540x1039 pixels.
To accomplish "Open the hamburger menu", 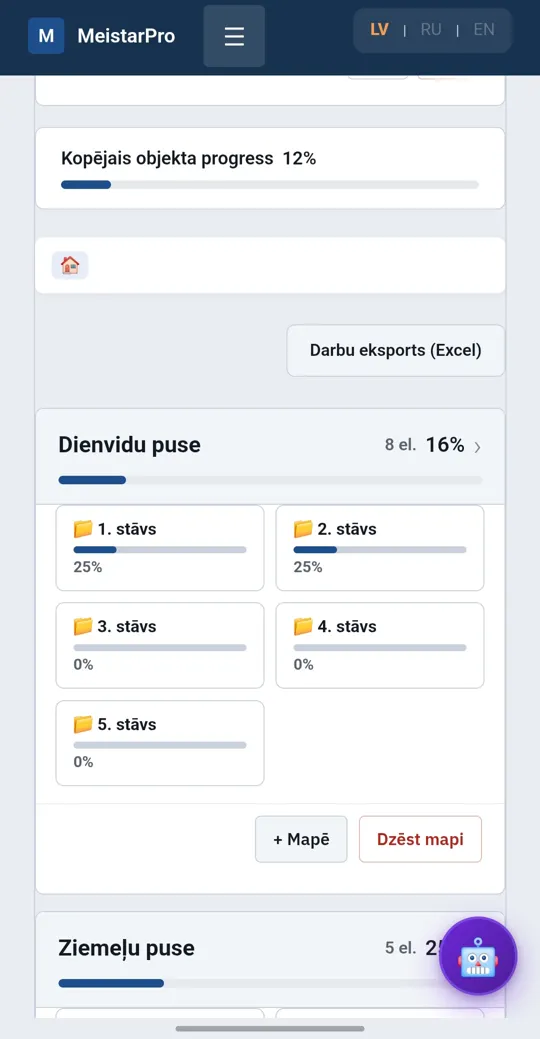I will click(234, 36).
